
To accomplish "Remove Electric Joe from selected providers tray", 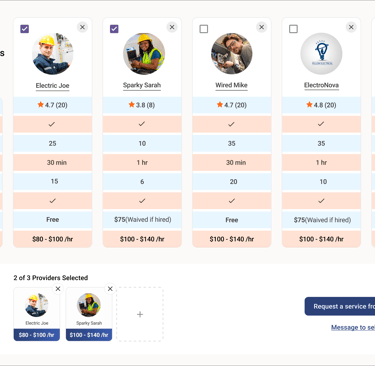I will click(x=58, y=289).
